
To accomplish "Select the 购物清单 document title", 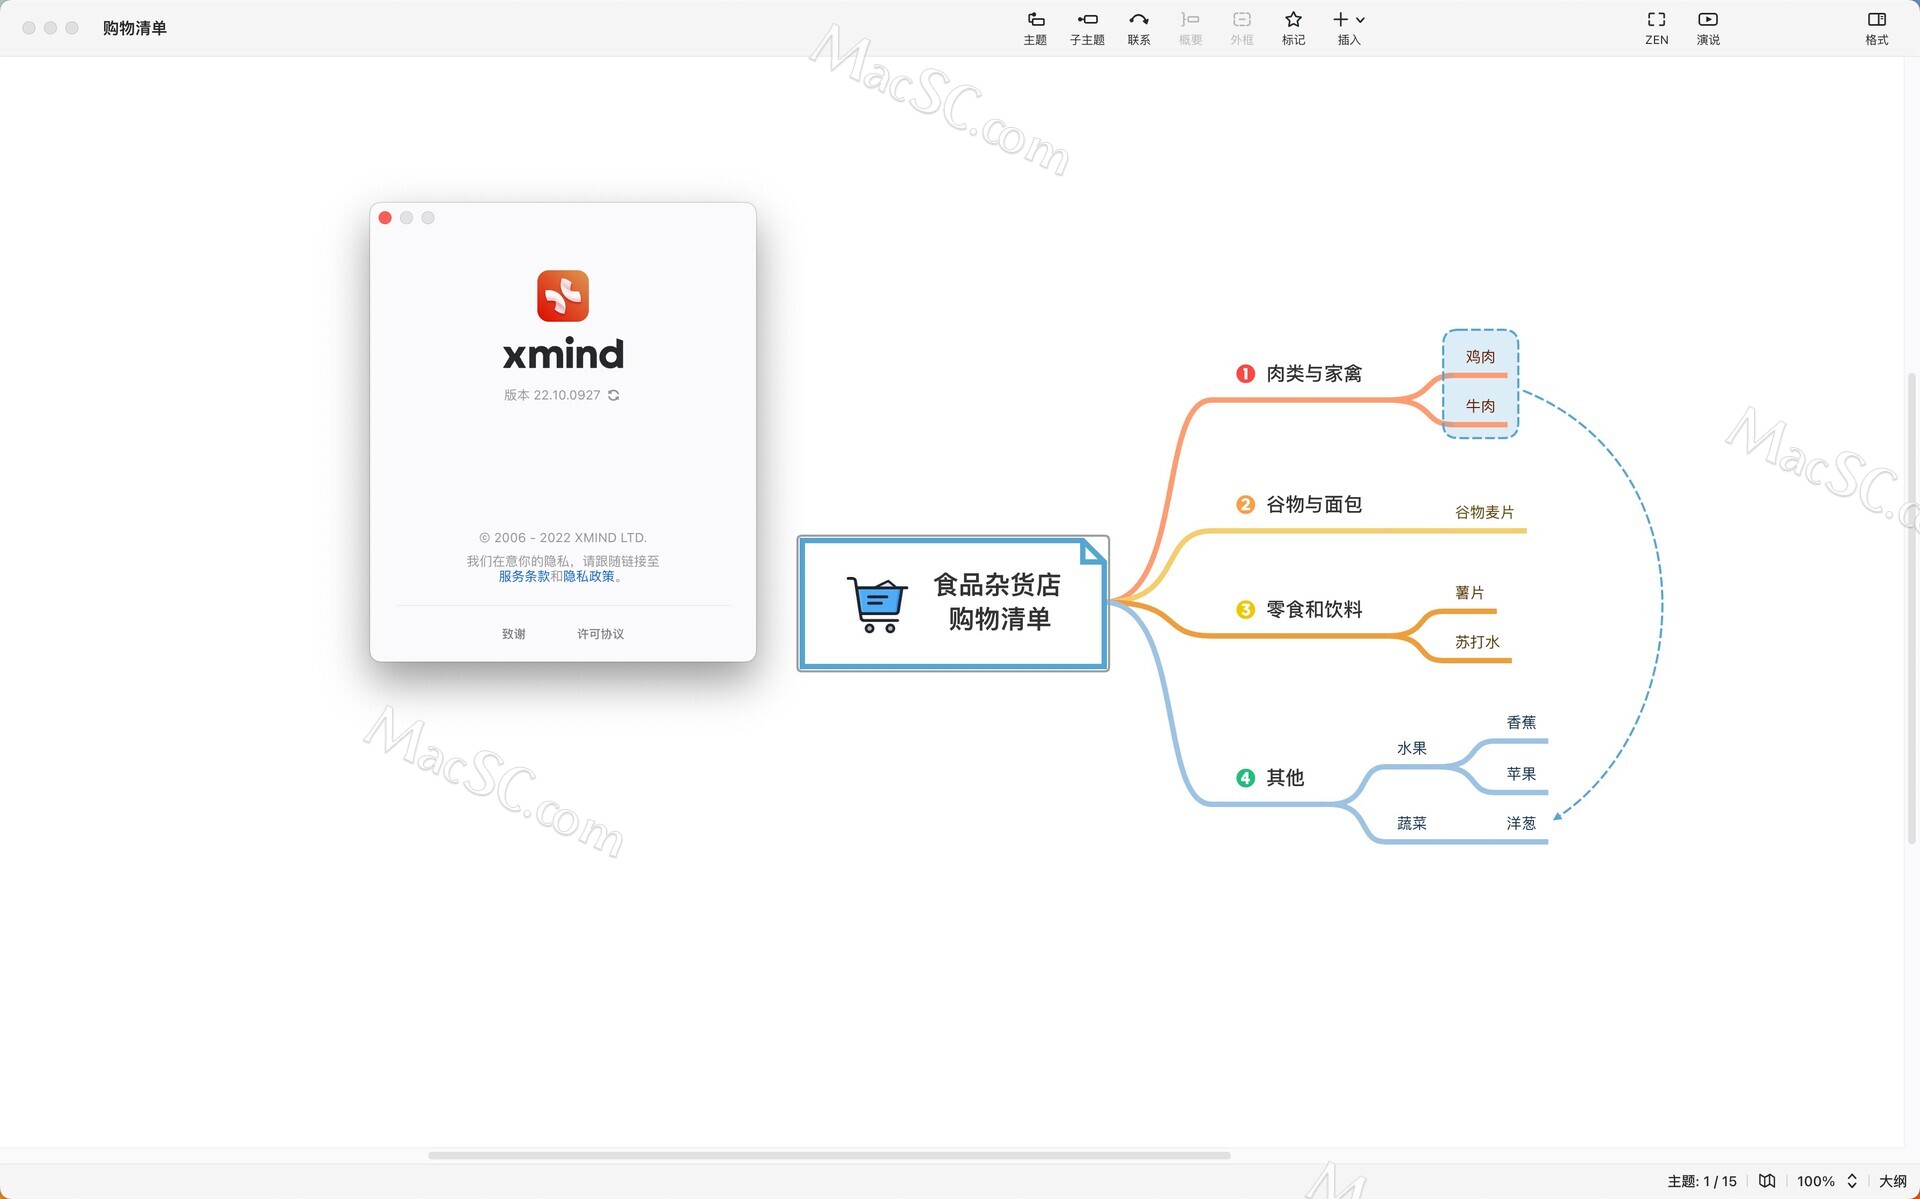I will [x=133, y=28].
